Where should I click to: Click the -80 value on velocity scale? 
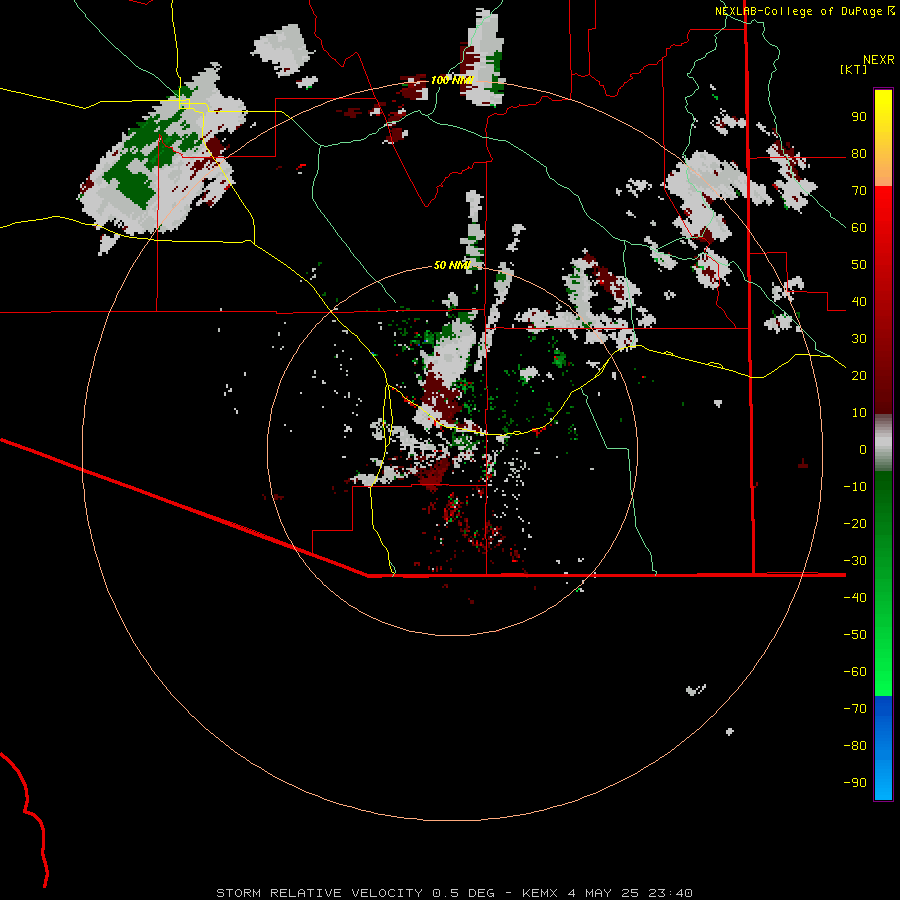pos(855,746)
